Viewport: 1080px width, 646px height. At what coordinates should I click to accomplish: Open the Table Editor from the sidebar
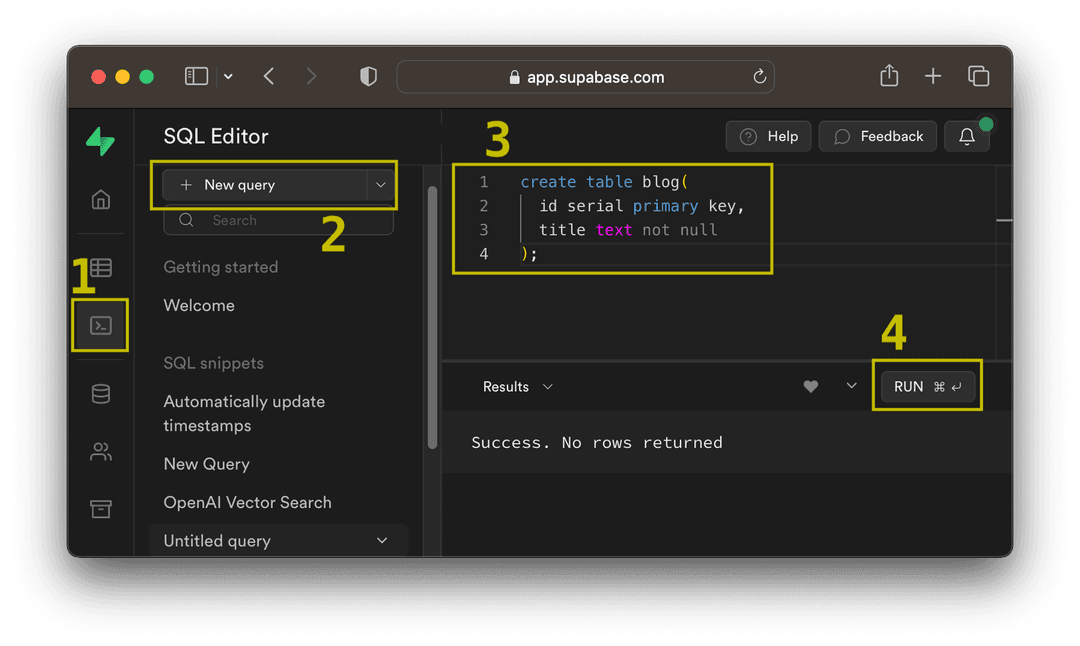(100, 267)
